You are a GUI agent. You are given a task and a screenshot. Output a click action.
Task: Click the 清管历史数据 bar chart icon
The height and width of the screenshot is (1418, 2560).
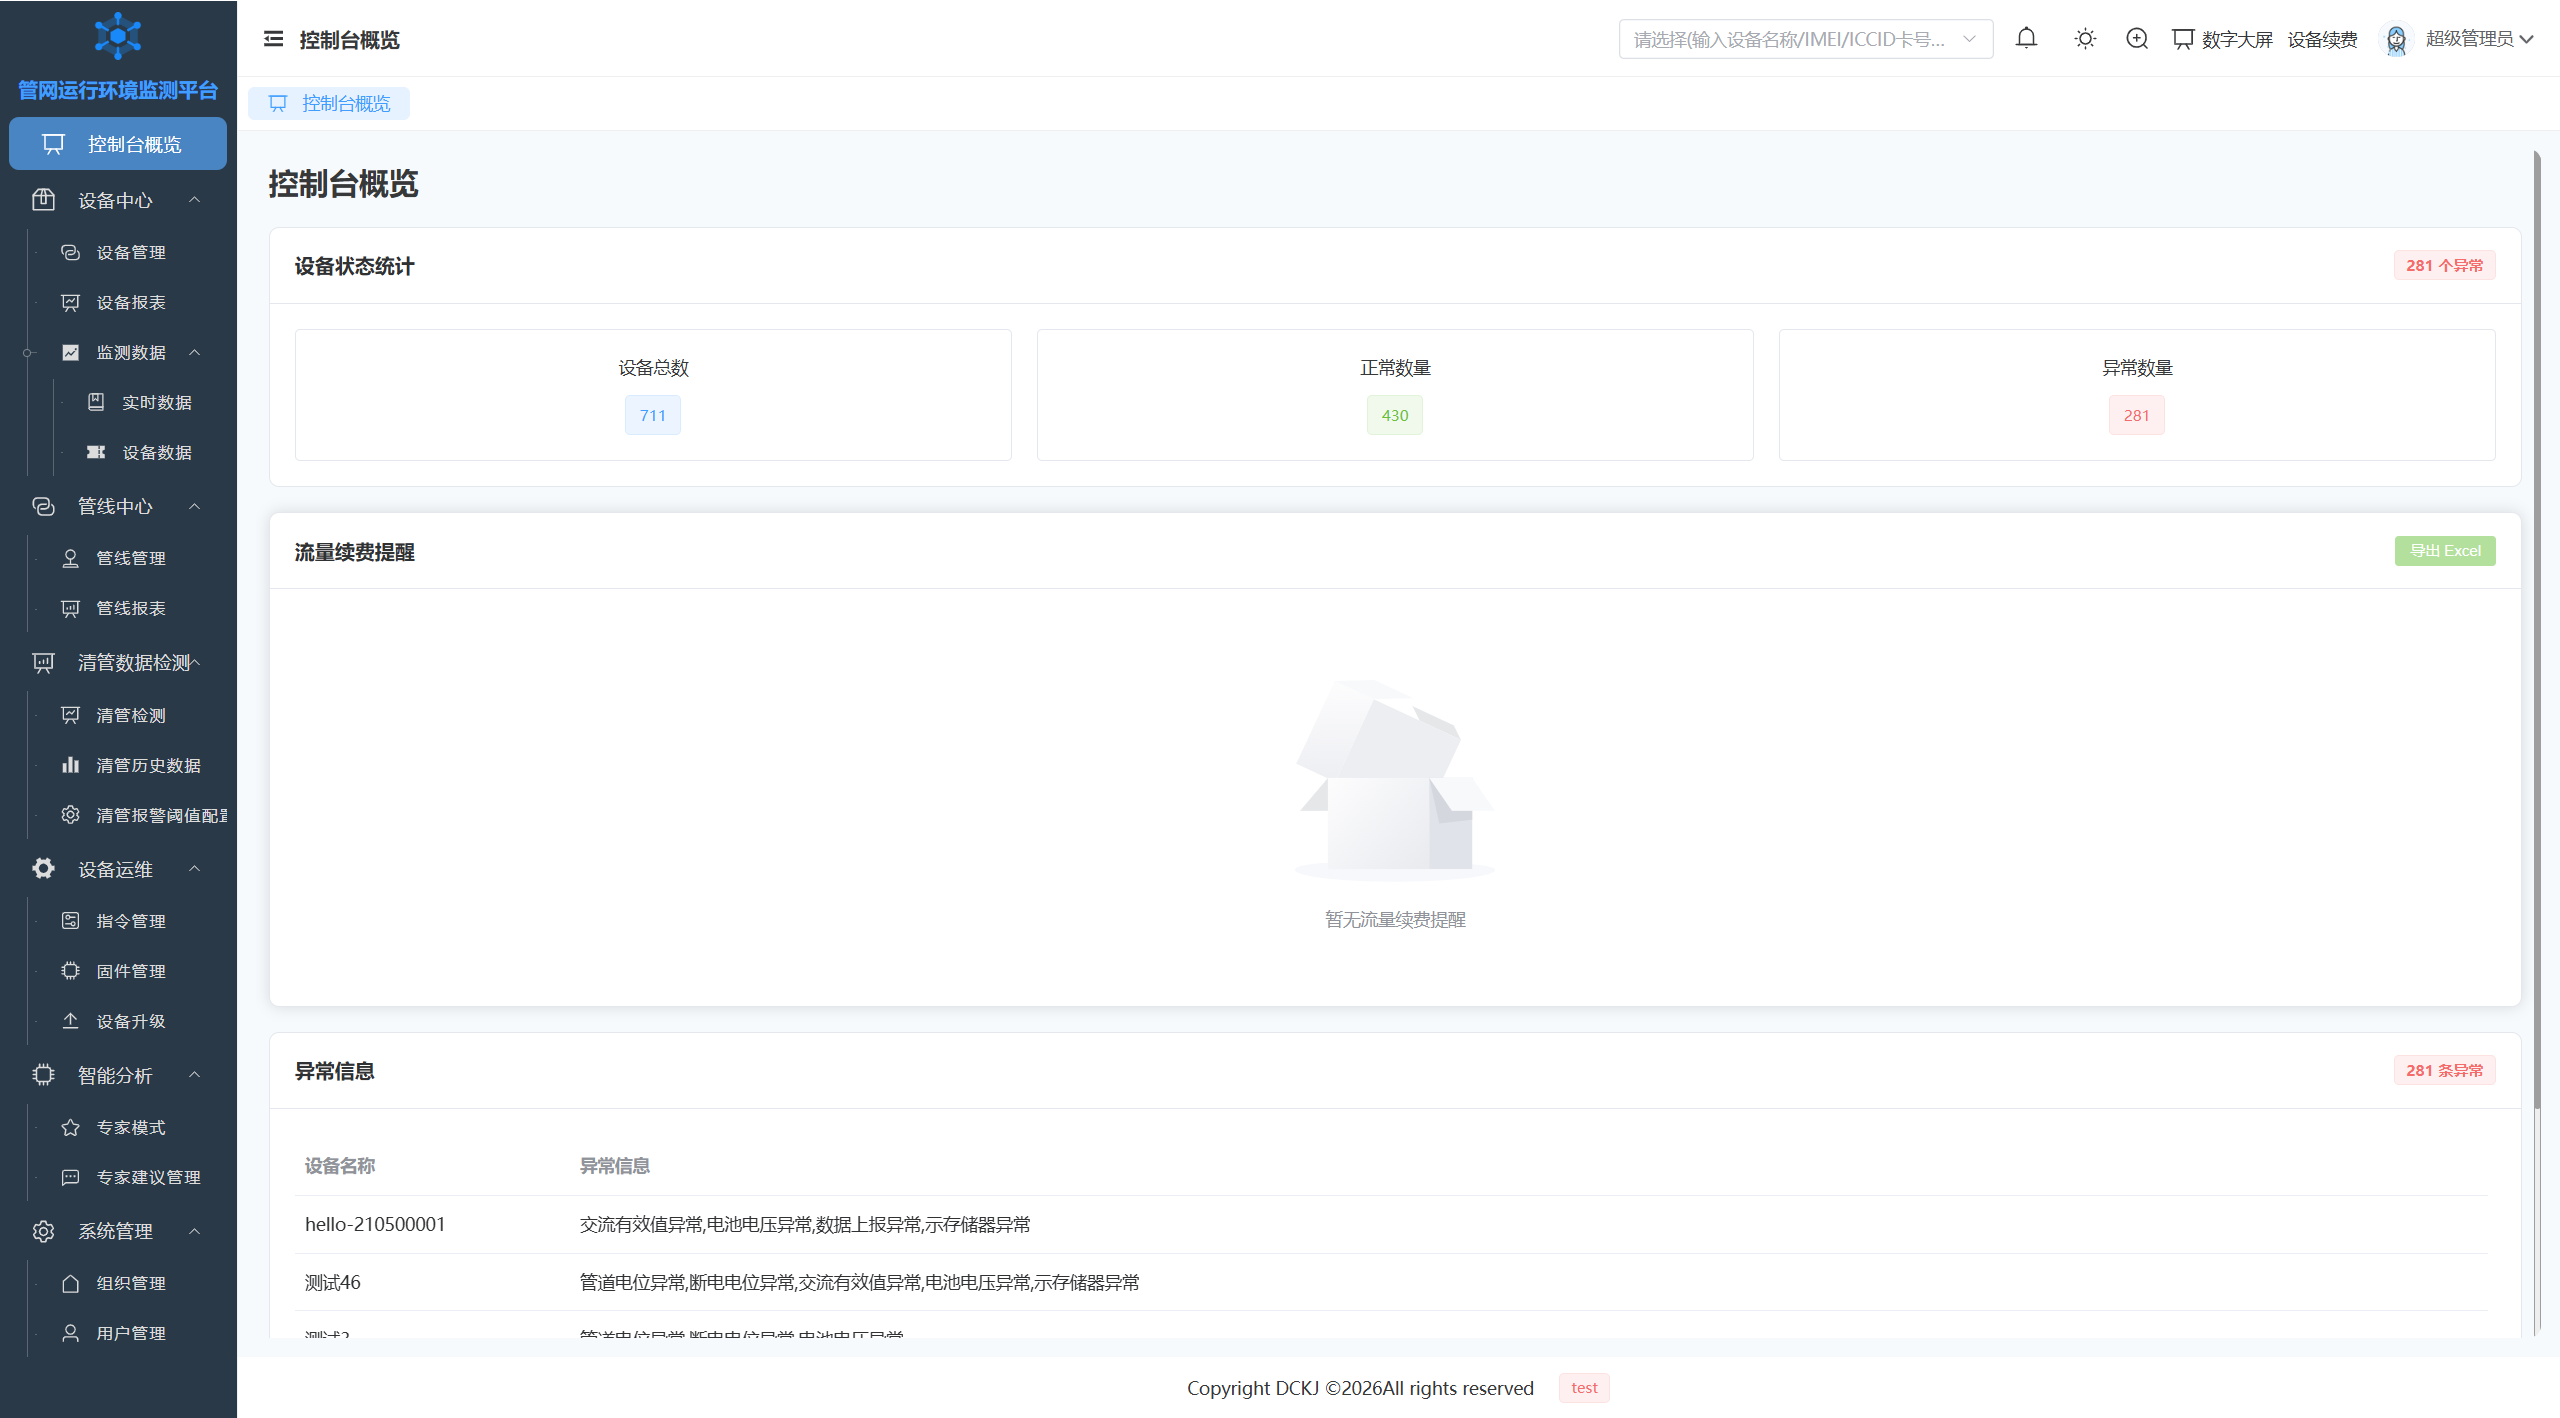pyautogui.click(x=70, y=765)
